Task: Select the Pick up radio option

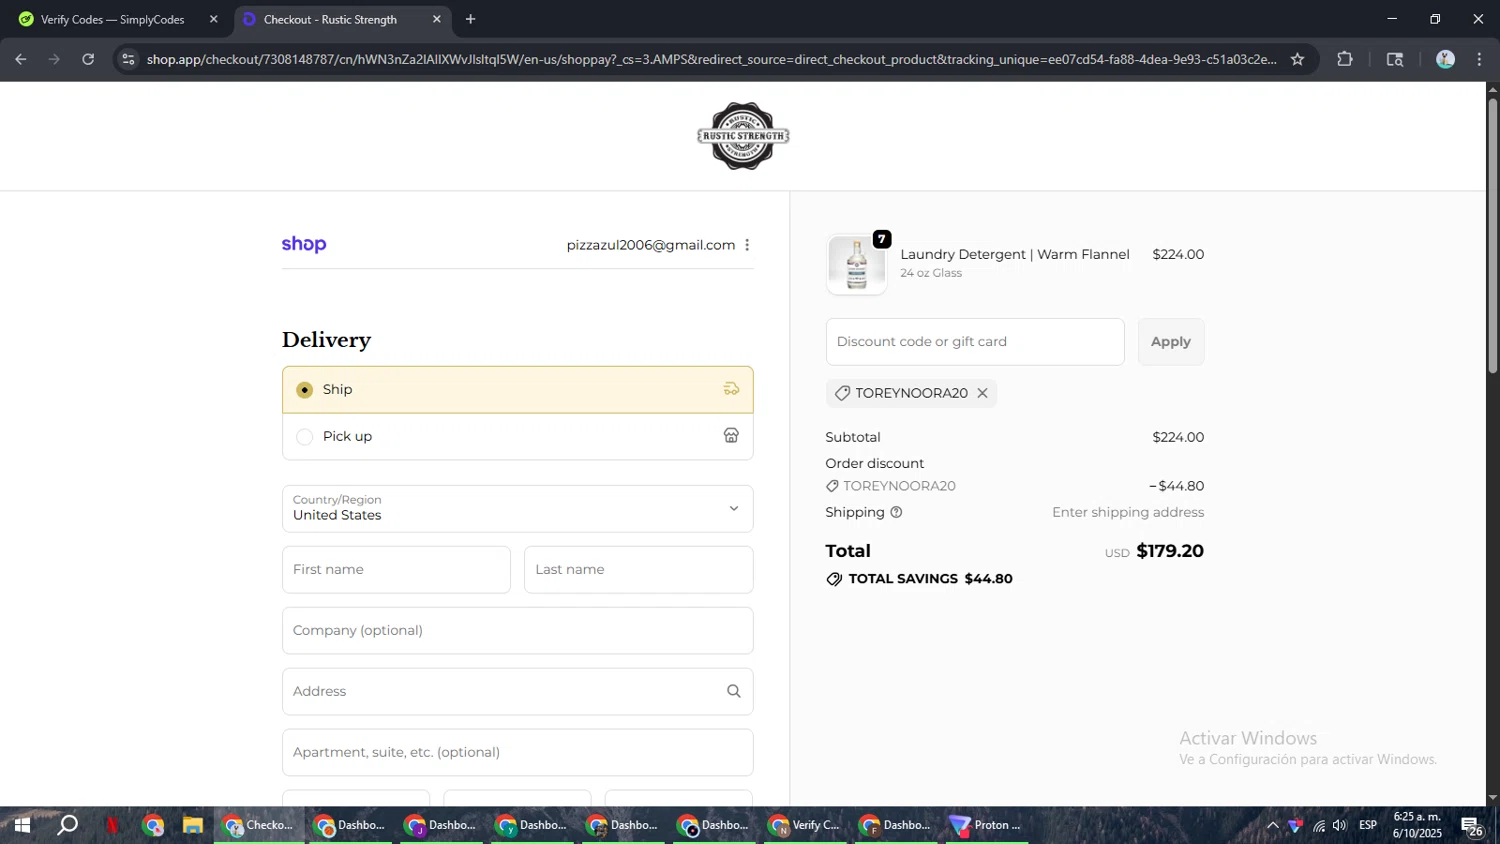Action: [x=305, y=437]
